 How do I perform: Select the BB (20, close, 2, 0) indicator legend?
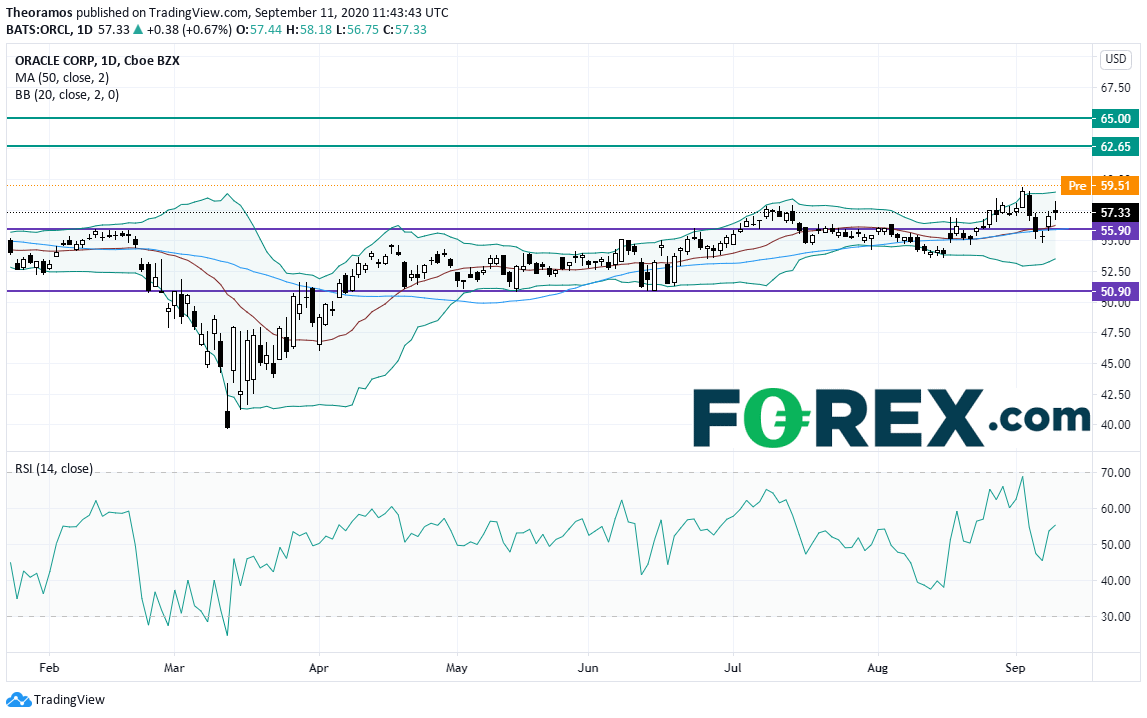pos(67,94)
